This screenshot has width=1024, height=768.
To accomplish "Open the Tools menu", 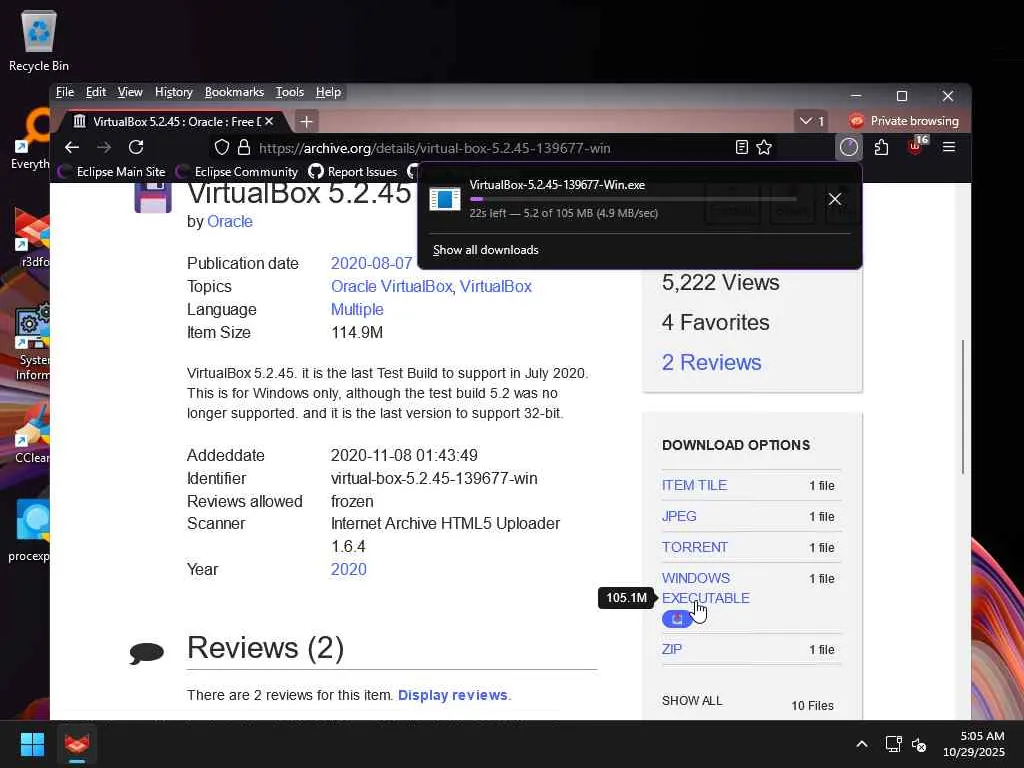I will [x=290, y=92].
